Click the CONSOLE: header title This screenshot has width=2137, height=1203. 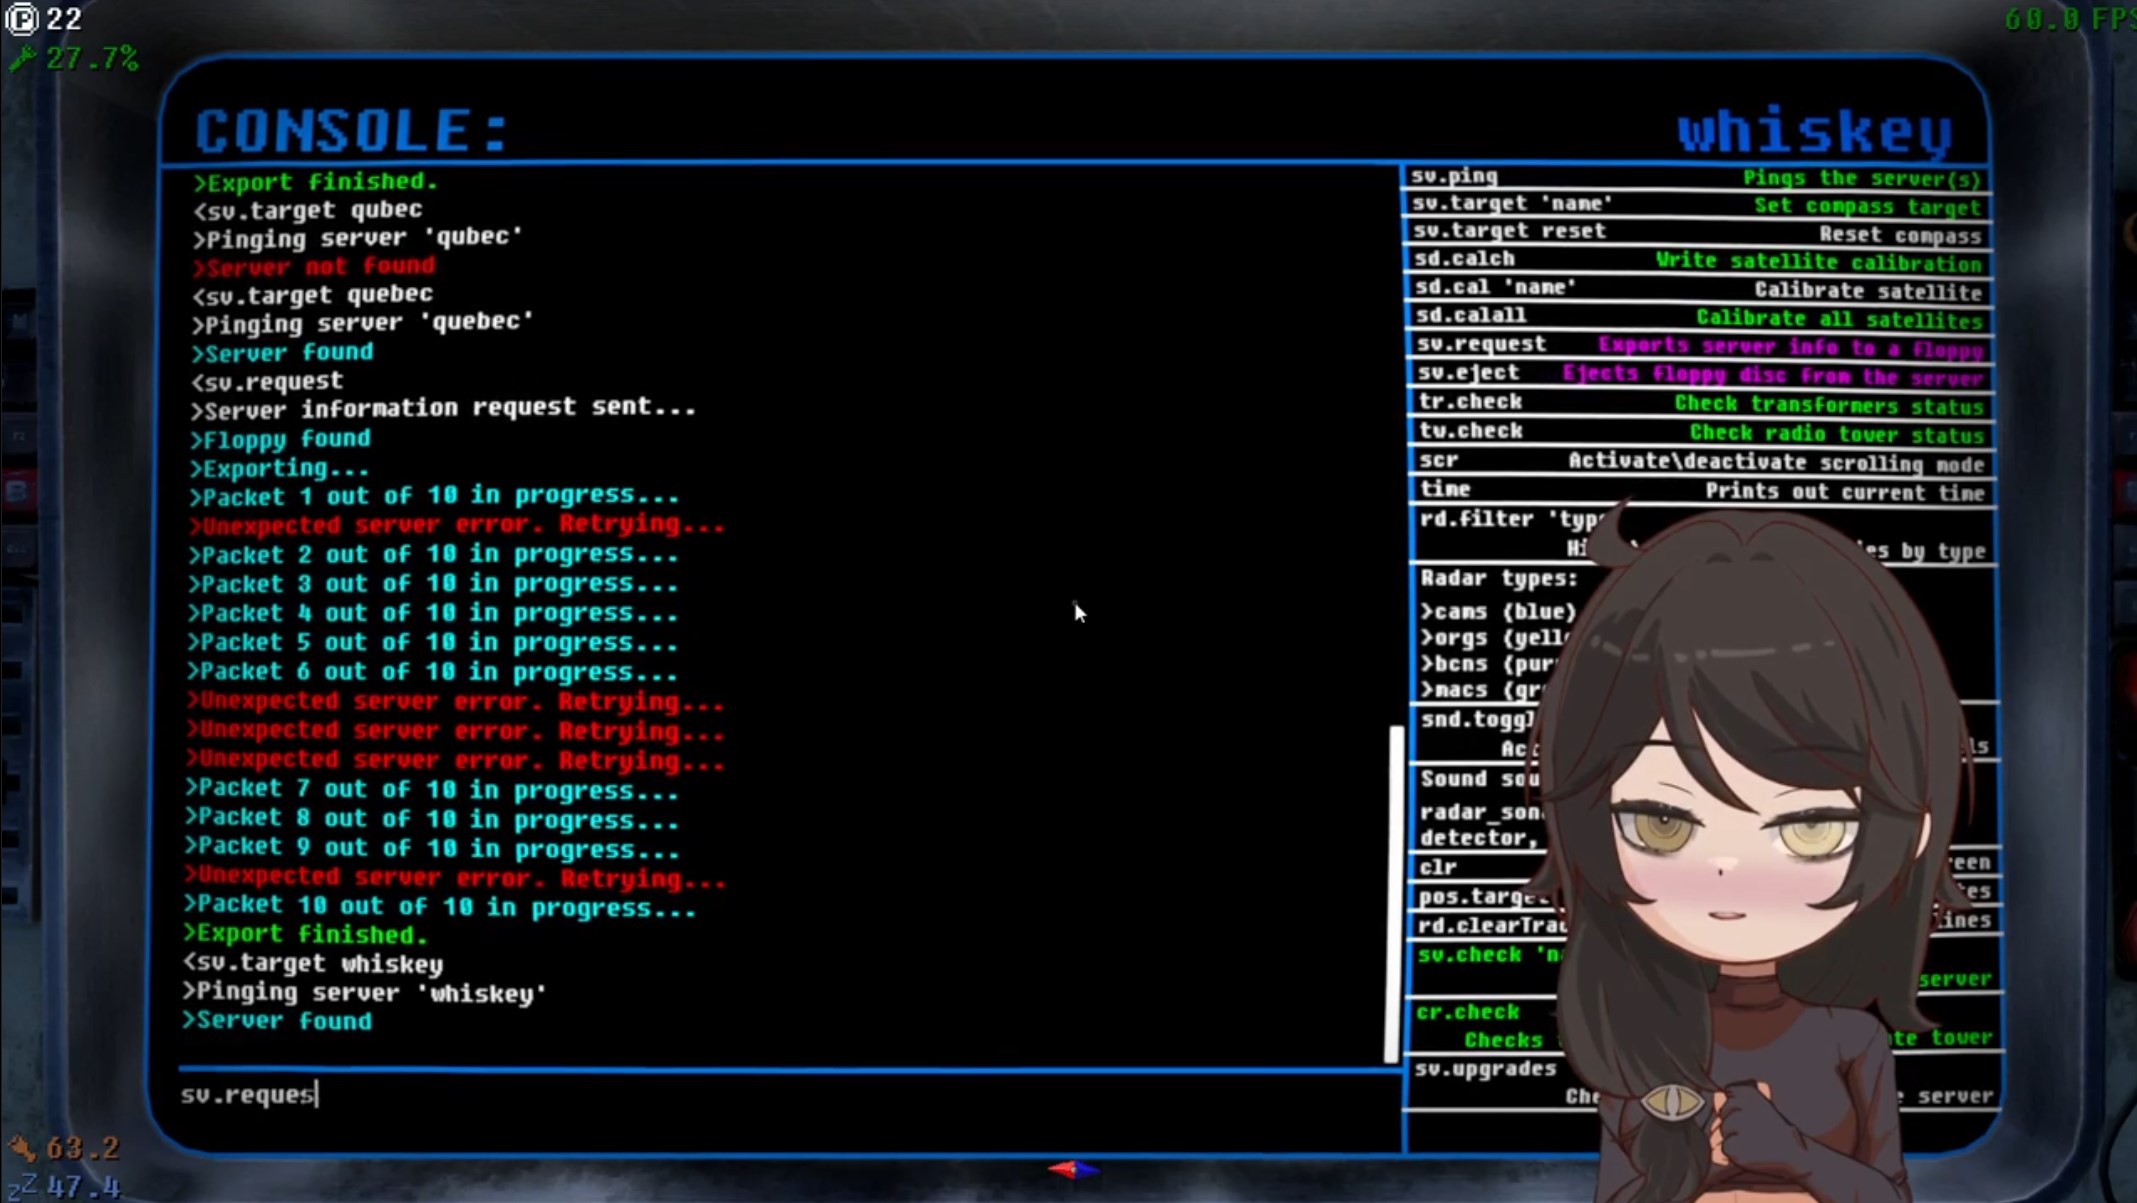click(x=352, y=131)
